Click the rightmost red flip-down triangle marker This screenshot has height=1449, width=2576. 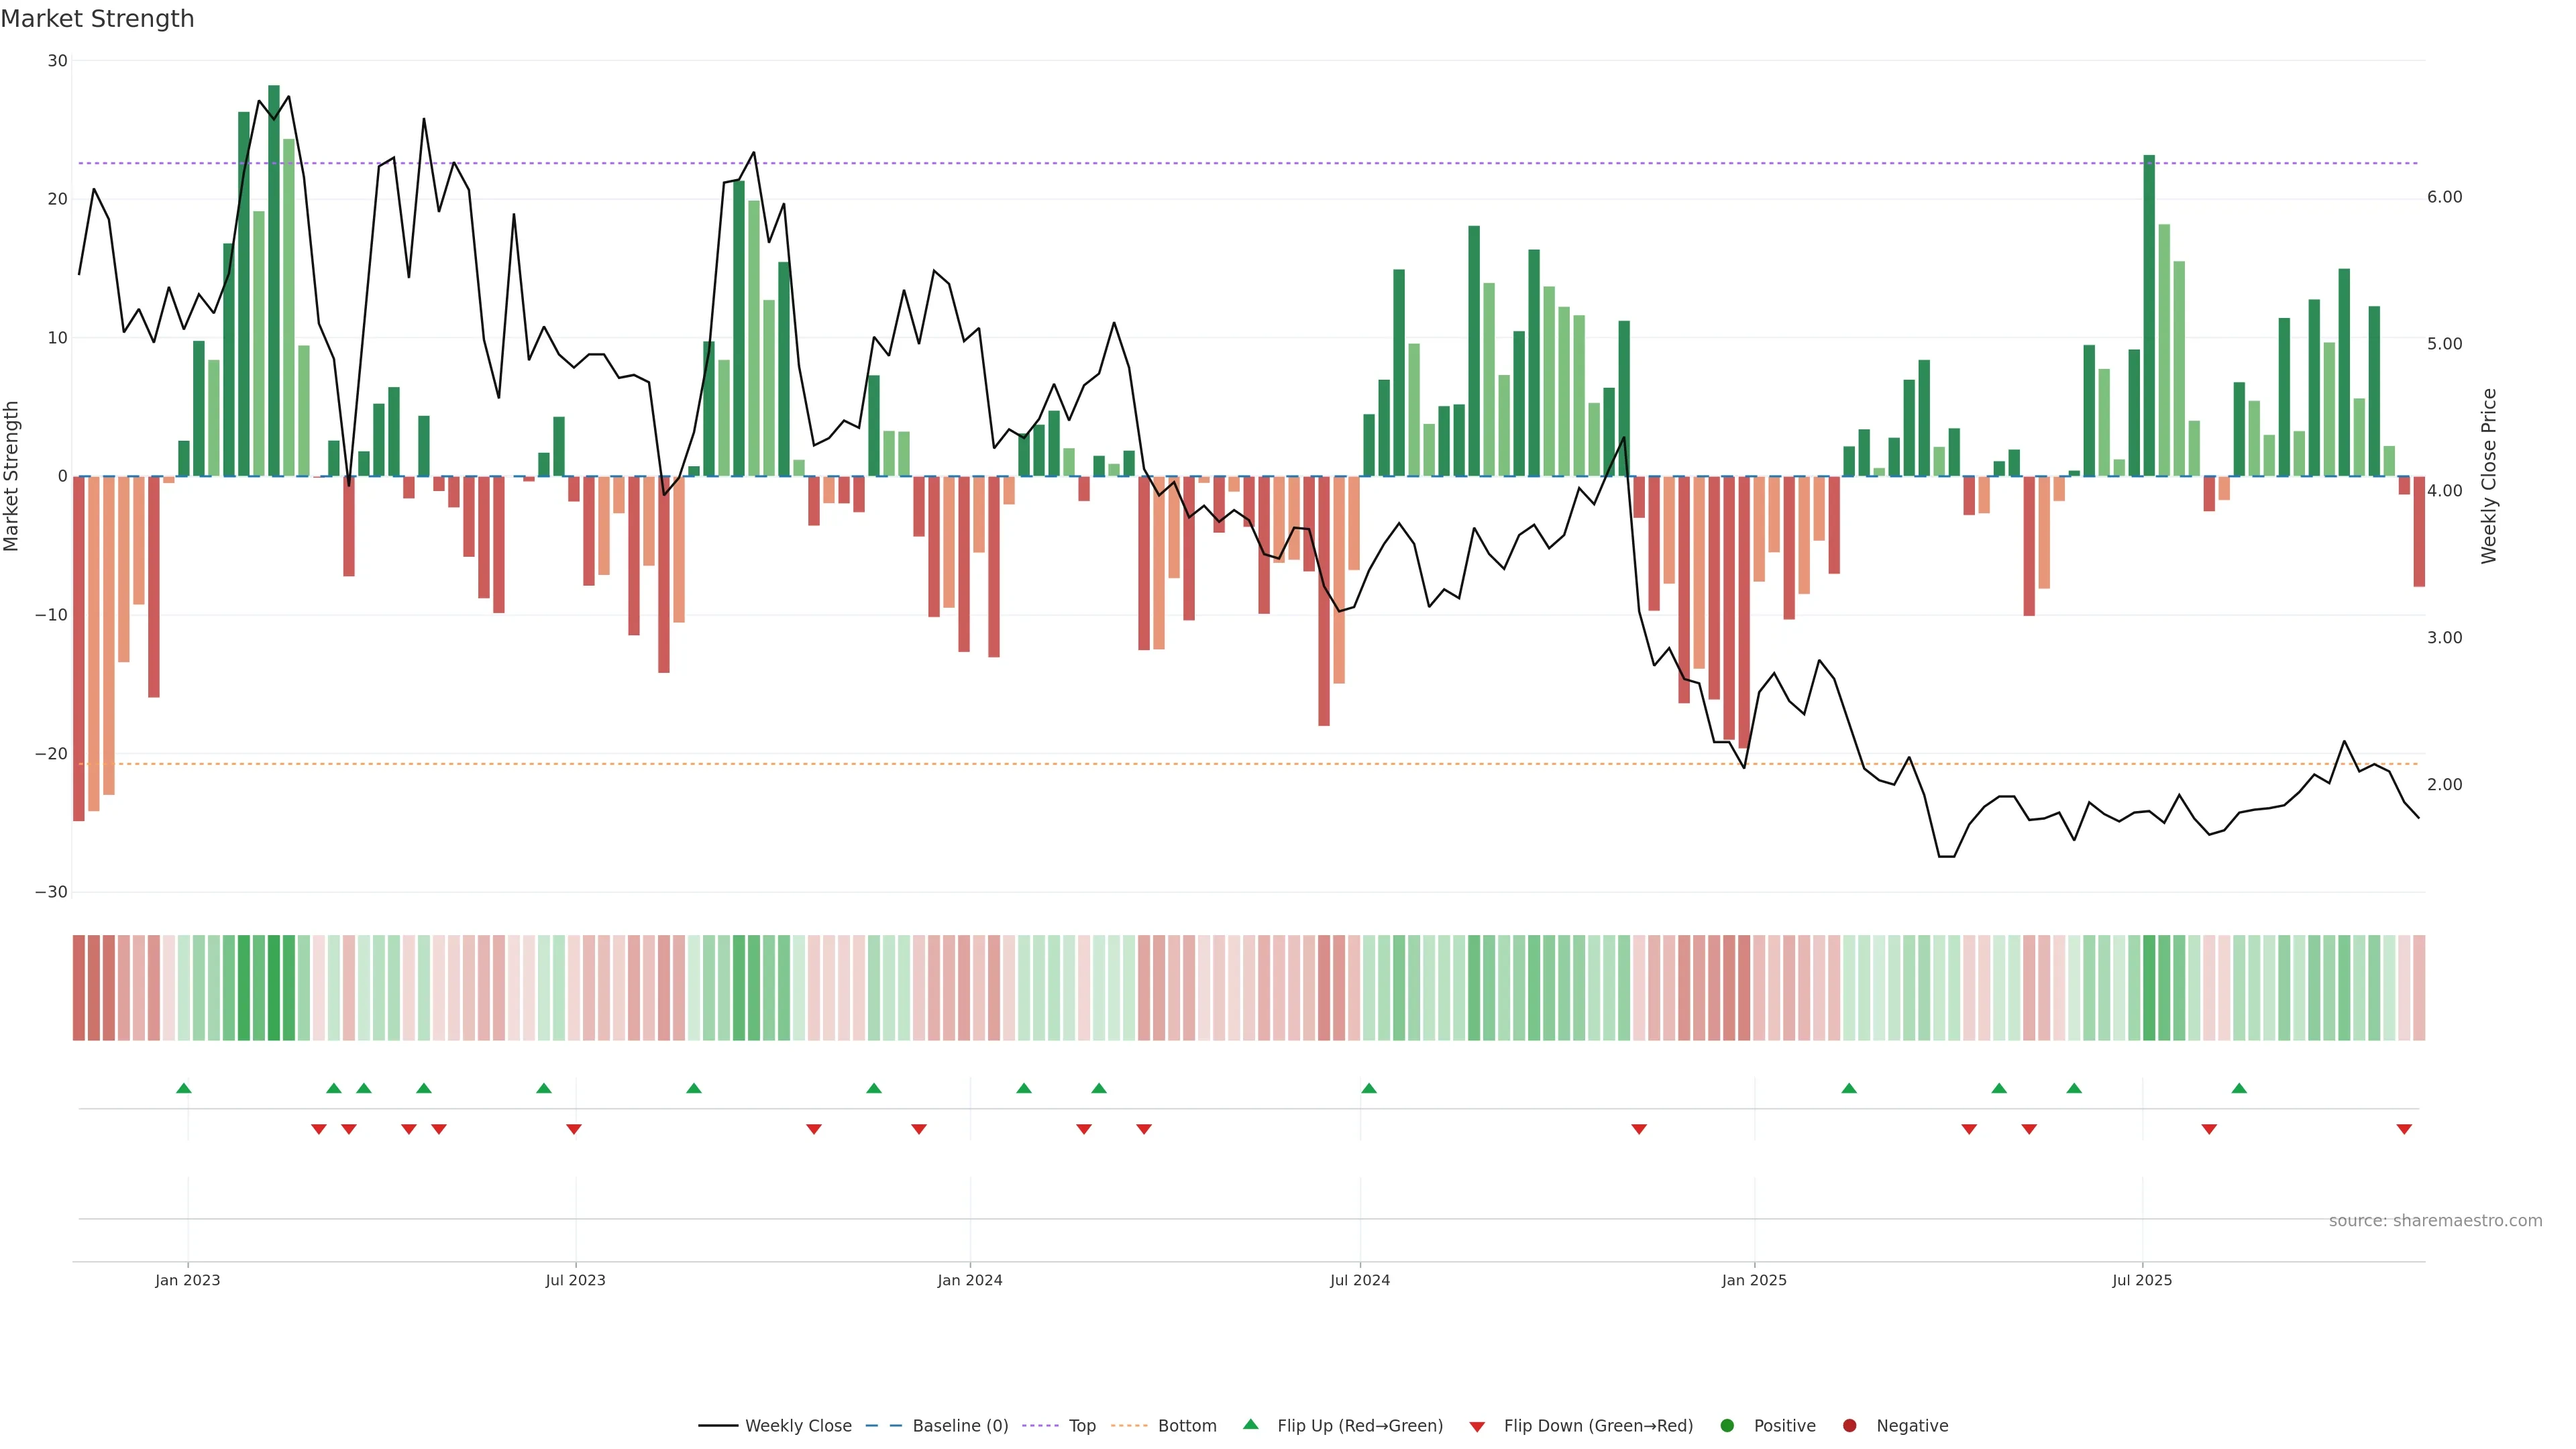[x=2404, y=1129]
